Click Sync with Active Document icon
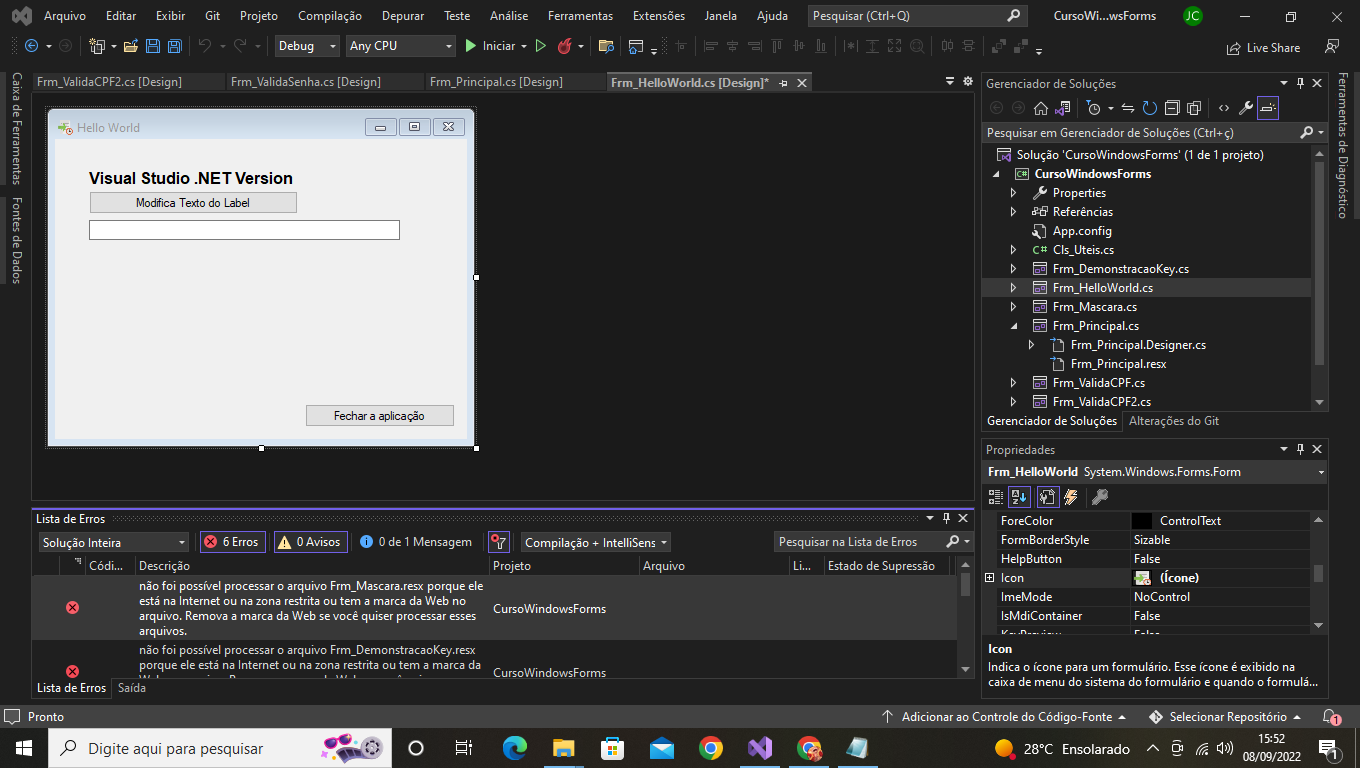 [1128, 108]
